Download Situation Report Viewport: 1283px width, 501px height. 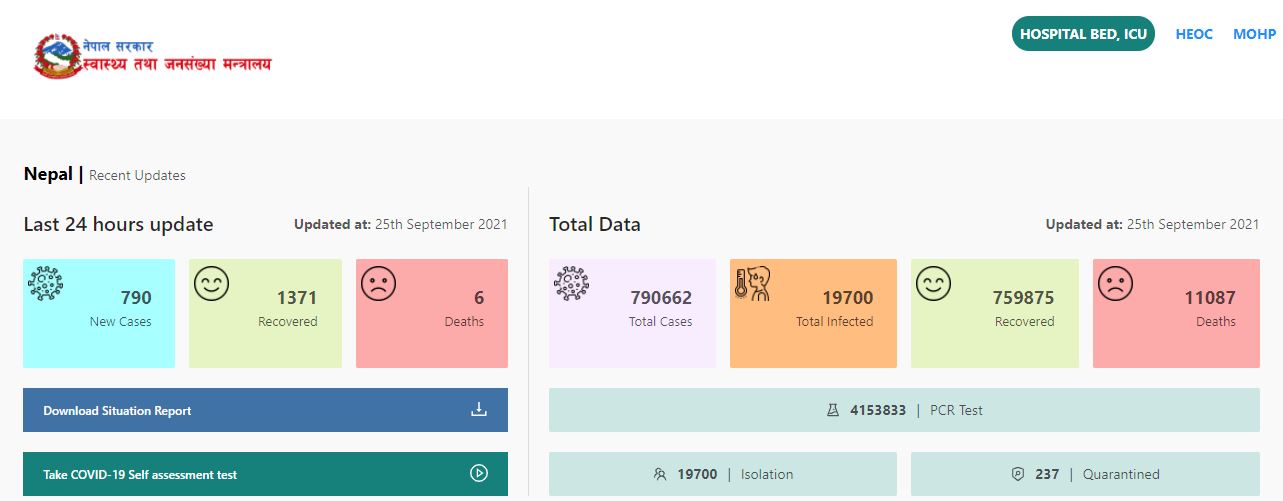click(x=265, y=410)
